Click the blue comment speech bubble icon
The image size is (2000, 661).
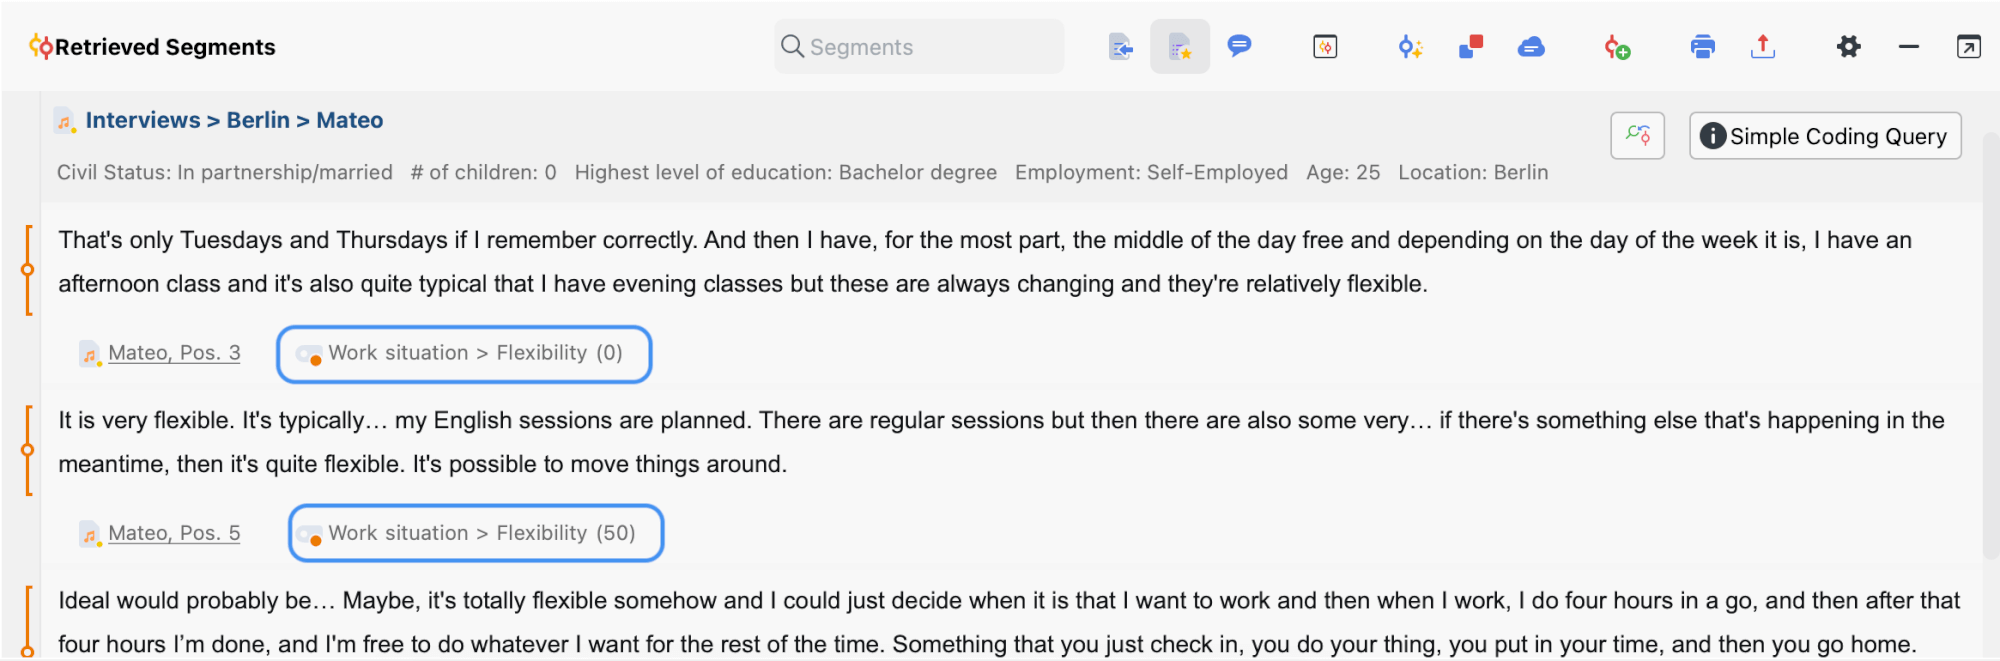click(1239, 46)
